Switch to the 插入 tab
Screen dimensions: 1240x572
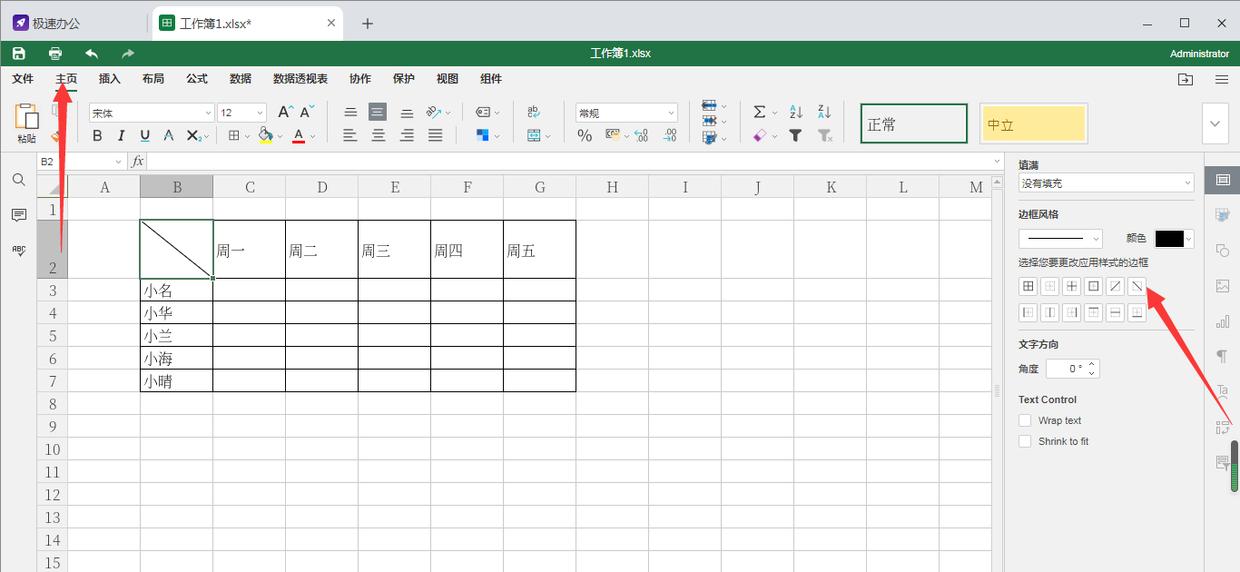pos(110,79)
